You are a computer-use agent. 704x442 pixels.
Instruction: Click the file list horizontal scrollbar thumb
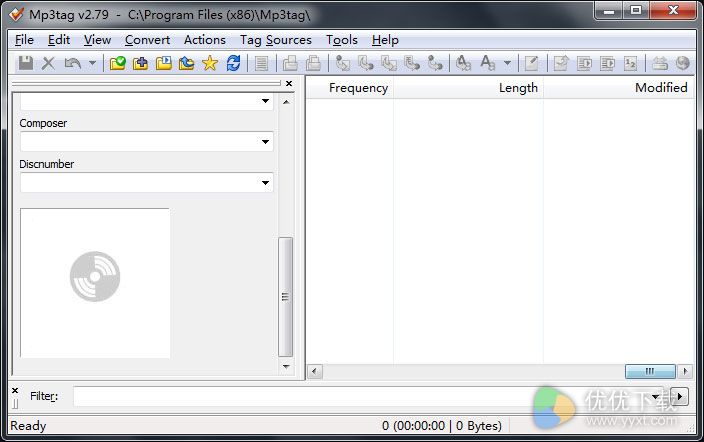(x=650, y=371)
